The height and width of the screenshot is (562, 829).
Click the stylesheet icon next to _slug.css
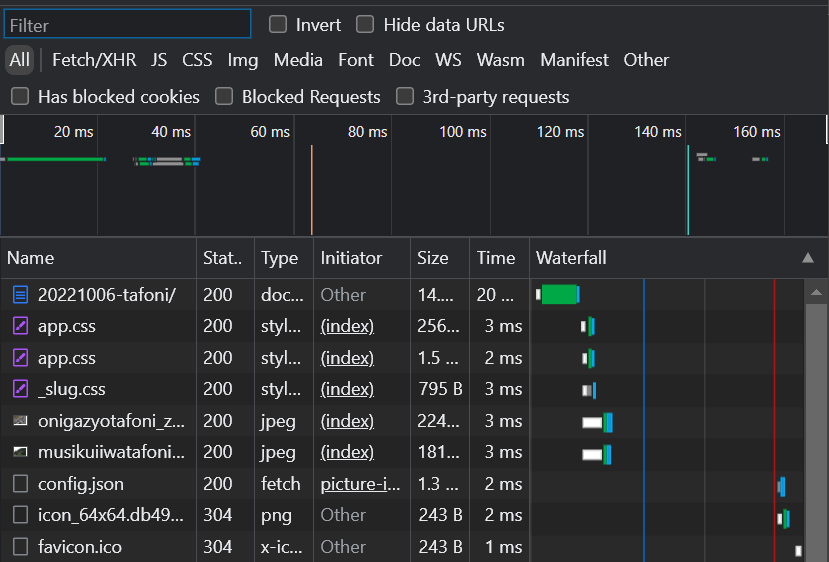point(20,389)
